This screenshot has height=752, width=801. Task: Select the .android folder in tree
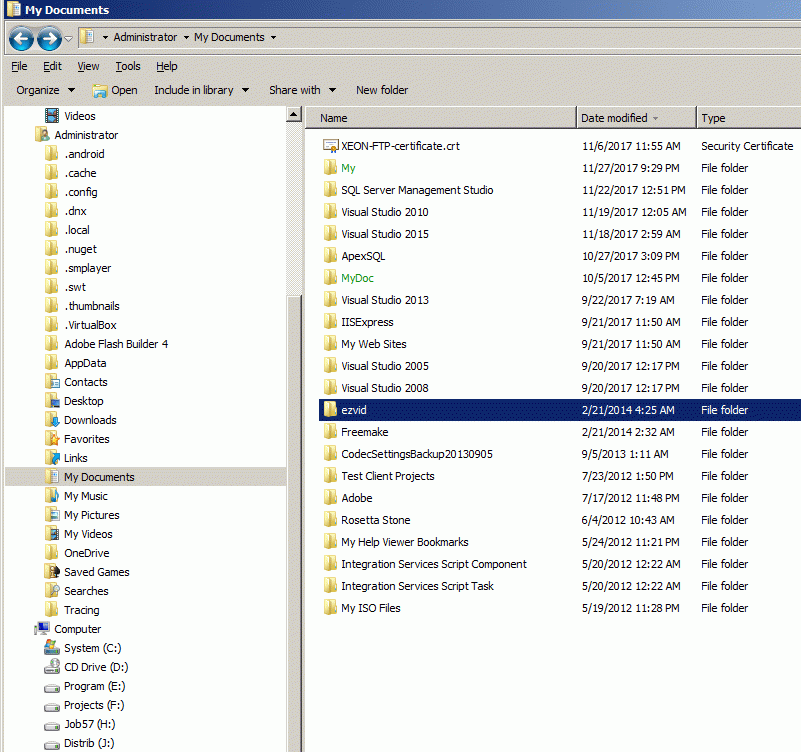click(x=74, y=154)
